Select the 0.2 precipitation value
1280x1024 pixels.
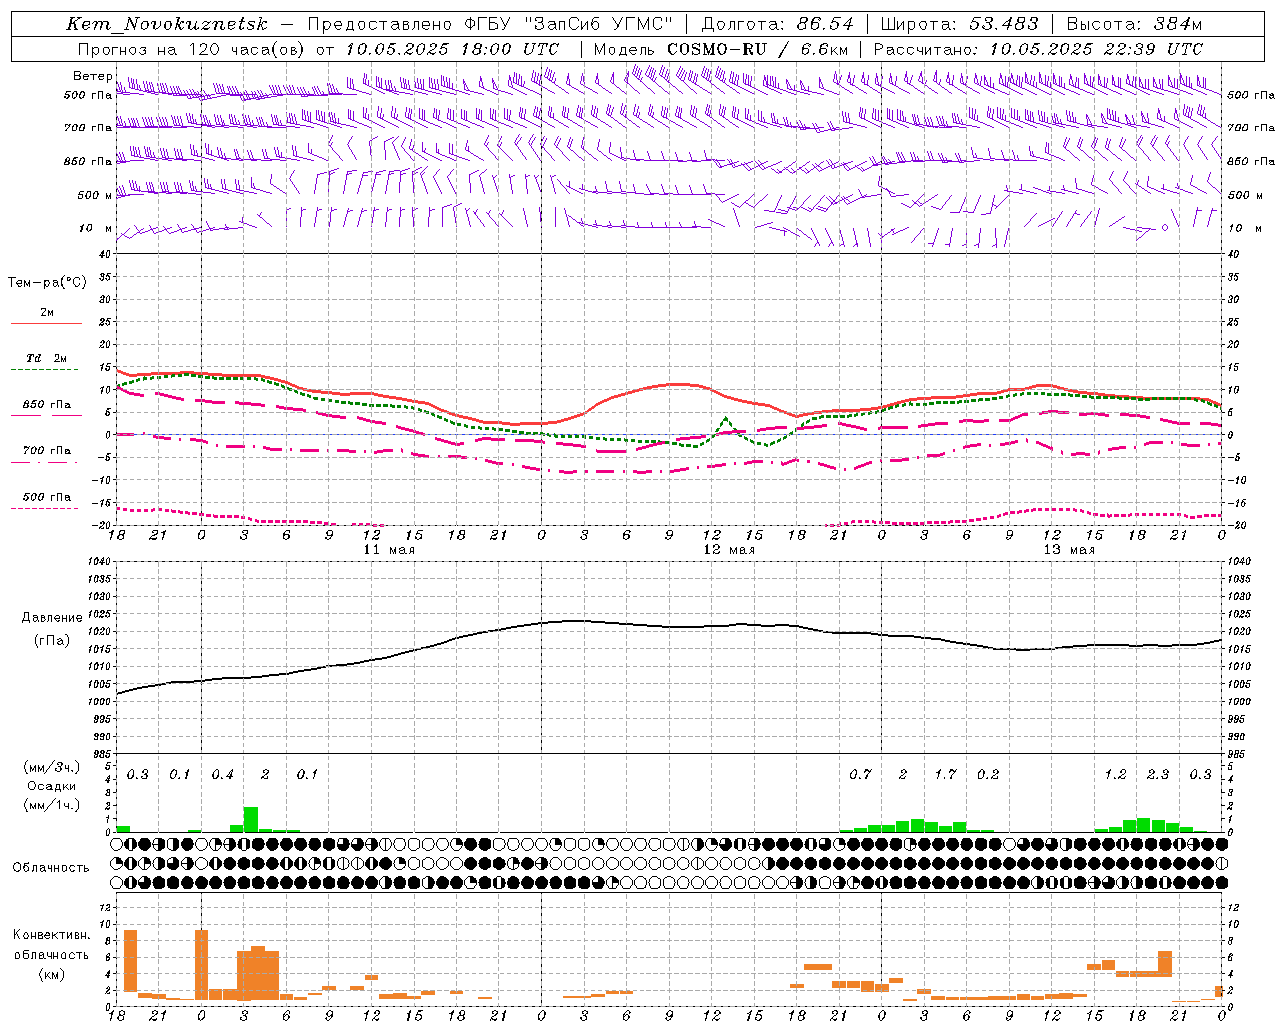click(x=988, y=775)
